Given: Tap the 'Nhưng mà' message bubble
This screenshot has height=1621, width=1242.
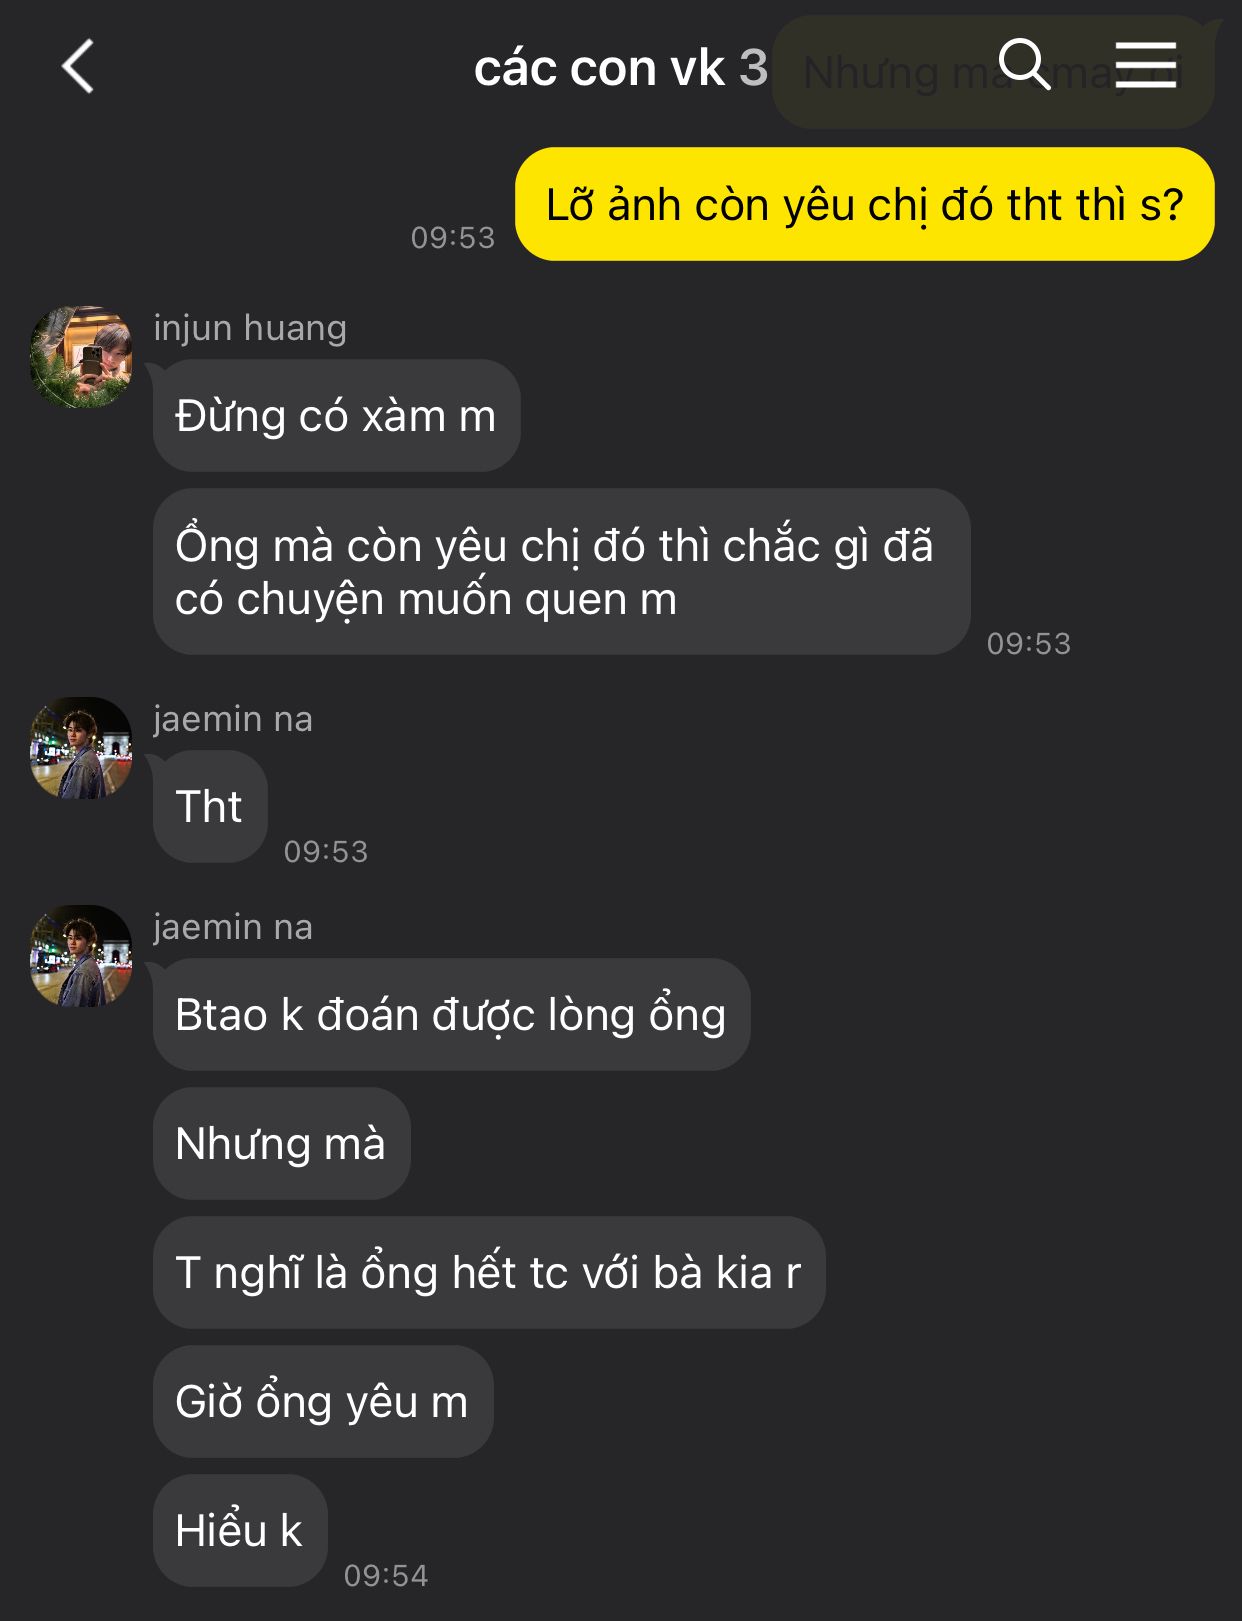Looking at the screenshot, I should click(281, 1143).
